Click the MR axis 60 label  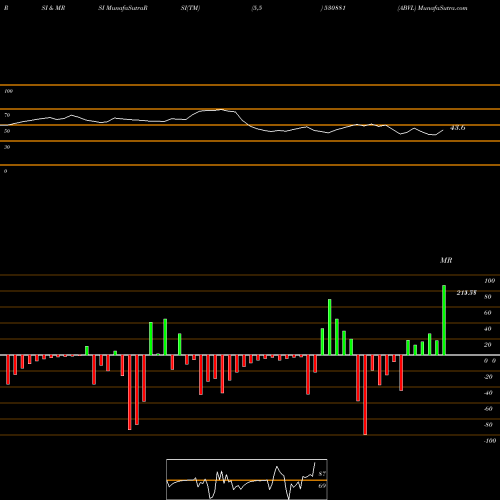[x=488, y=313]
